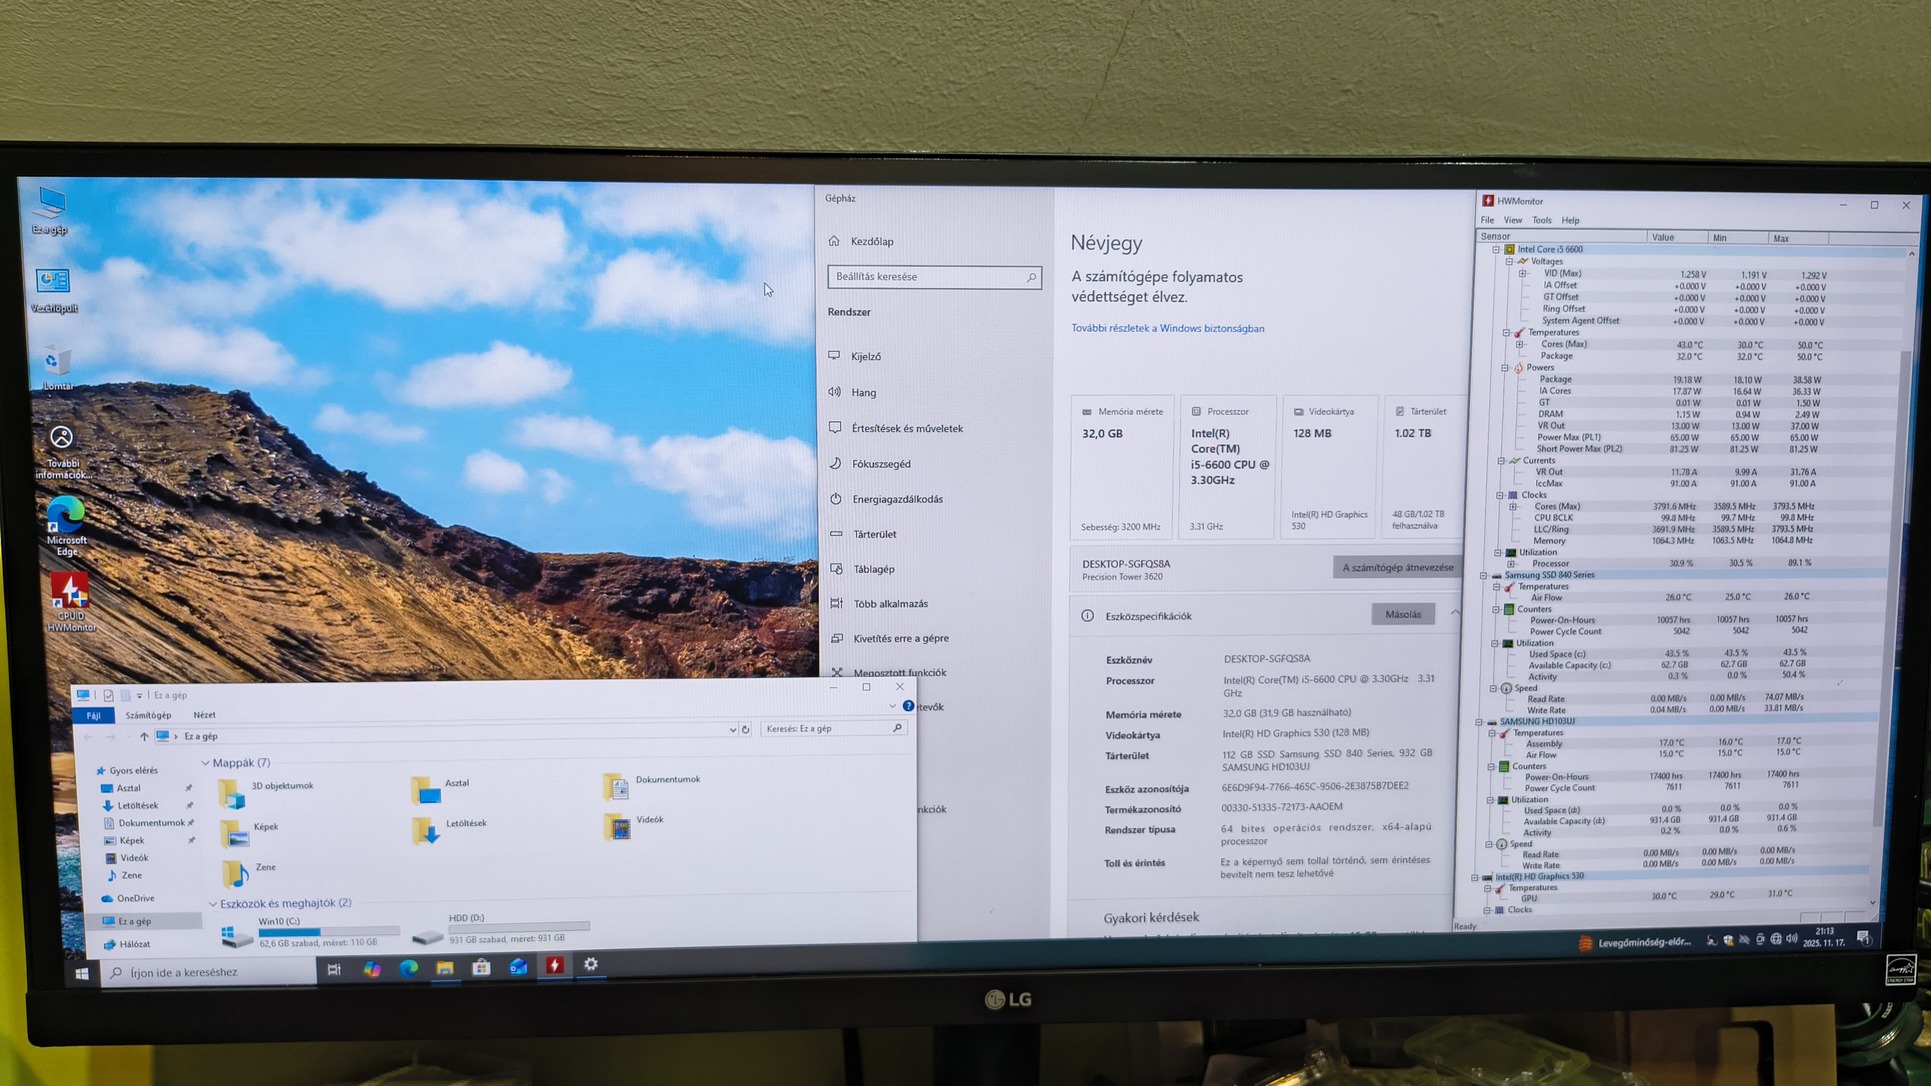This screenshot has width=1931, height=1086.
Task: Collapse the Mappák (7) group
Action: click(x=206, y=763)
